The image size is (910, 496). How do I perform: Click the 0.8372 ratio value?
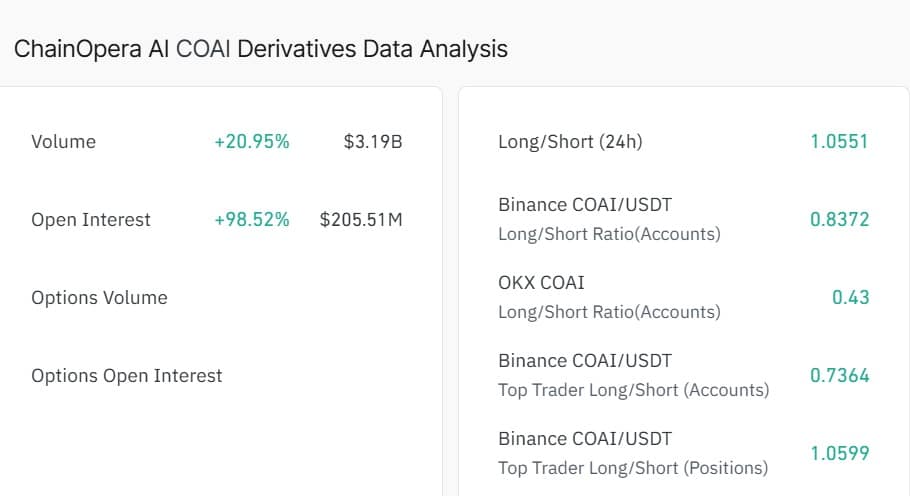point(839,220)
